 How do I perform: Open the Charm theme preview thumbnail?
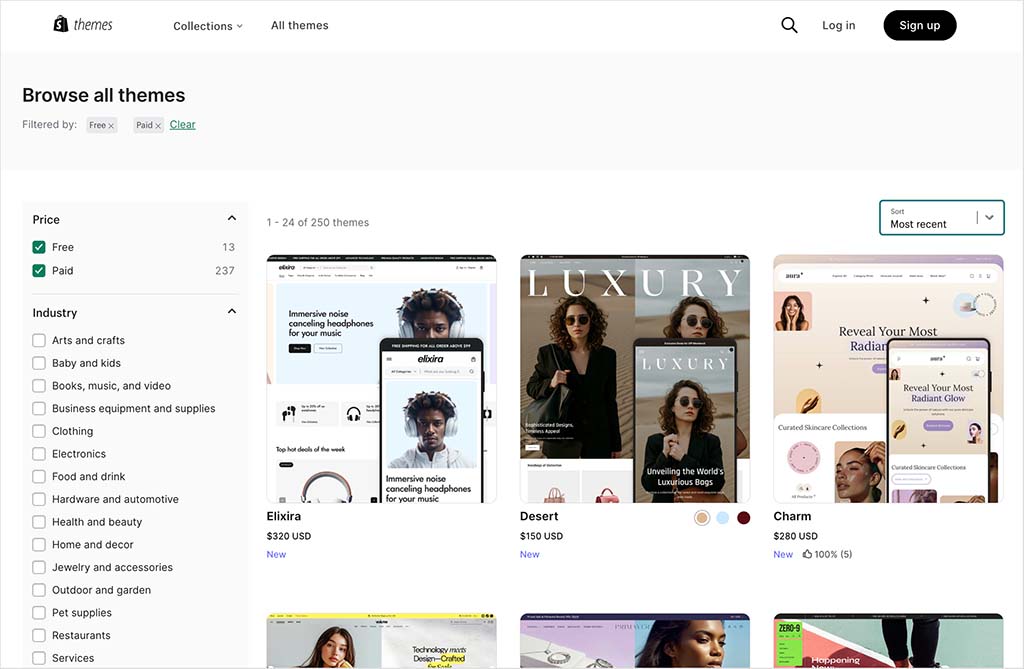coord(888,379)
